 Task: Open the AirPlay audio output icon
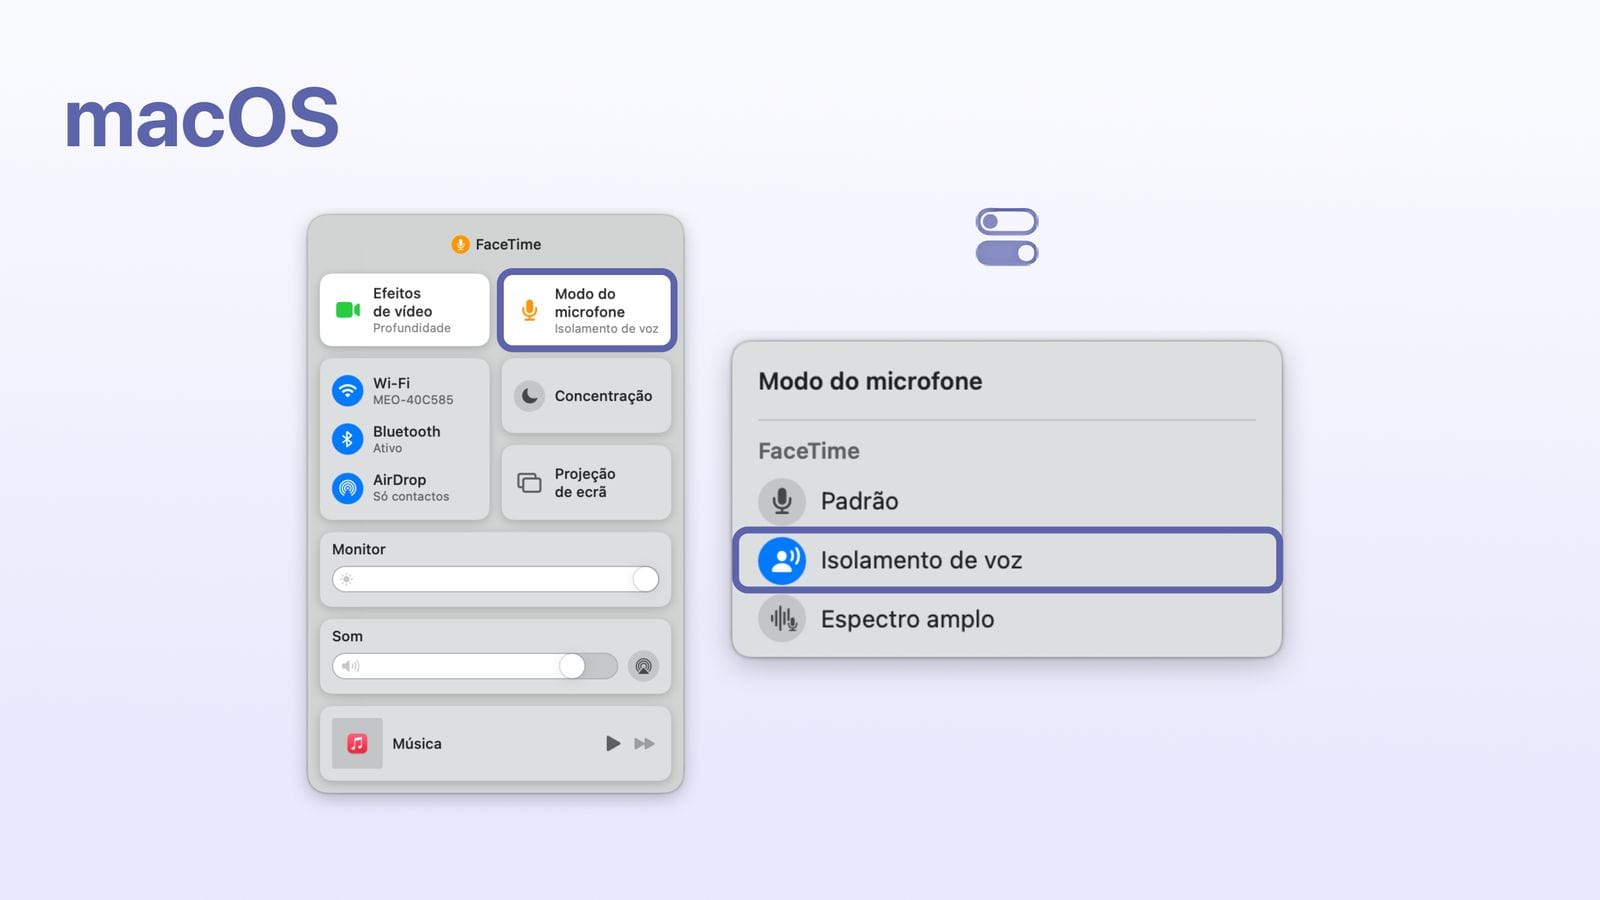(643, 666)
